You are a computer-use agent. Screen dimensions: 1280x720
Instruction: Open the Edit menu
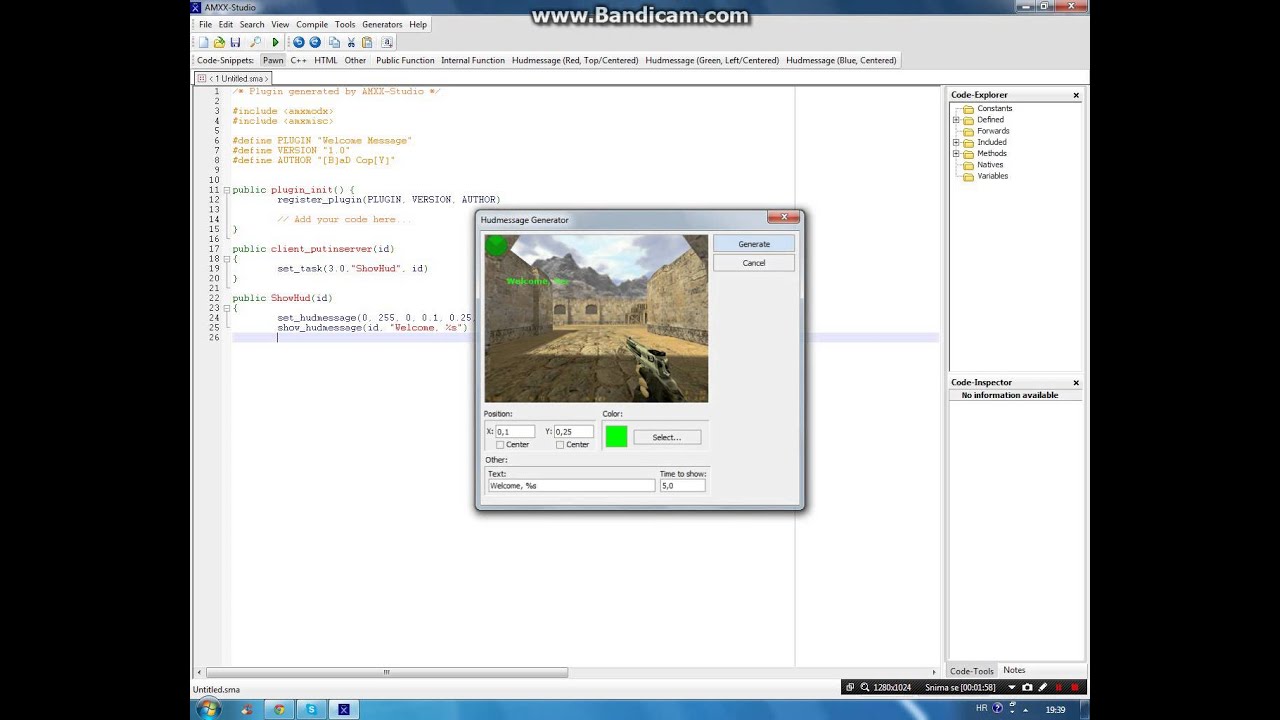[x=226, y=24]
